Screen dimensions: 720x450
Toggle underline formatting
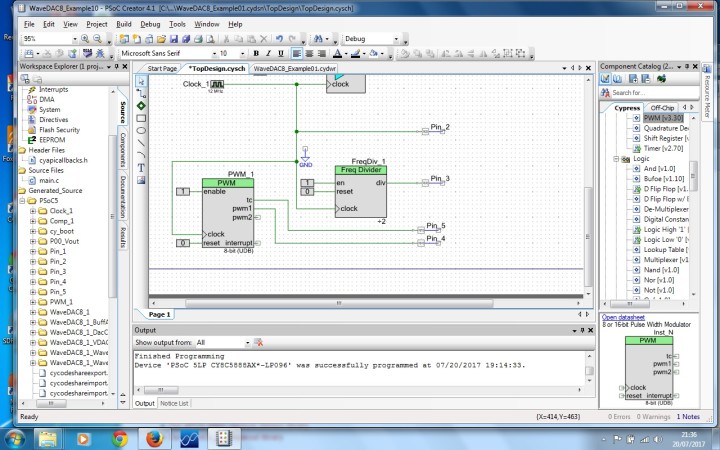point(281,54)
